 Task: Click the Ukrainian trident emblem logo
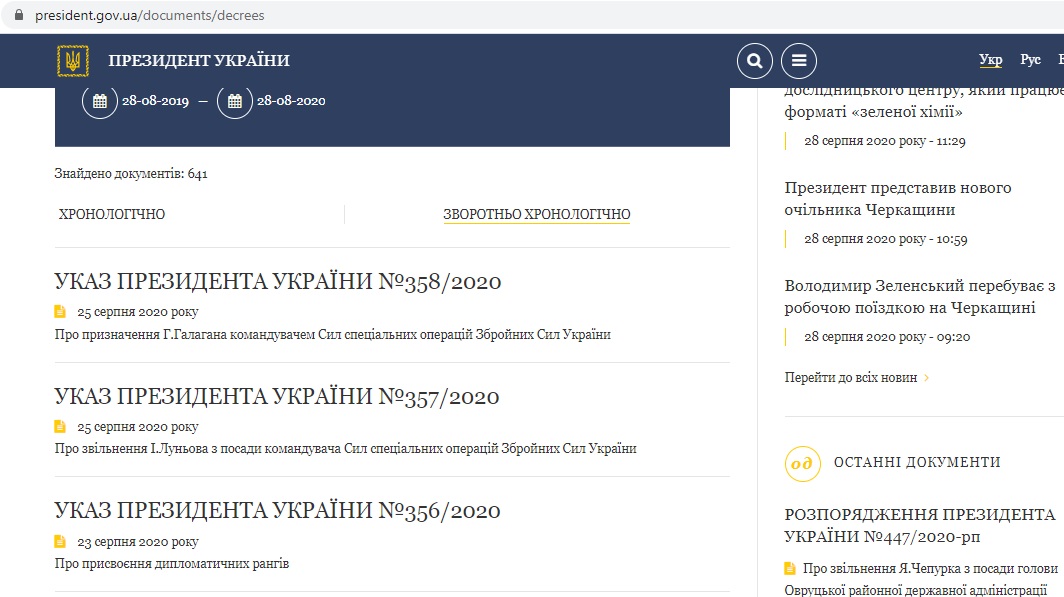tap(73, 60)
